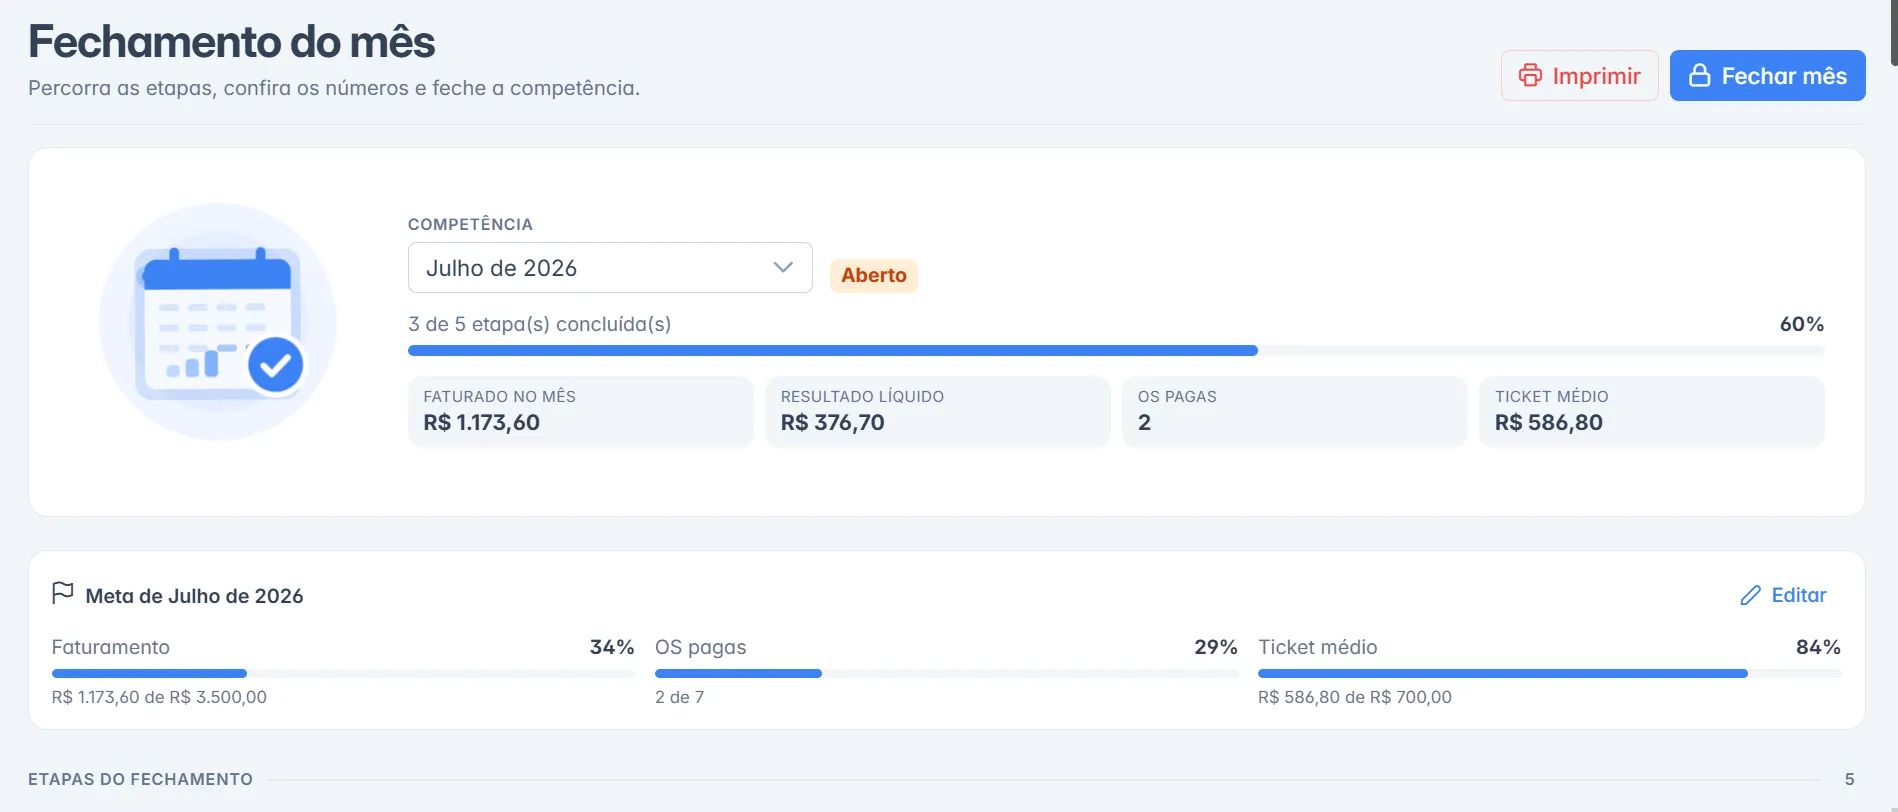Click the "Fechamento do mês" page title
This screenshot has height=812, width=1898.
pos(232,42)
